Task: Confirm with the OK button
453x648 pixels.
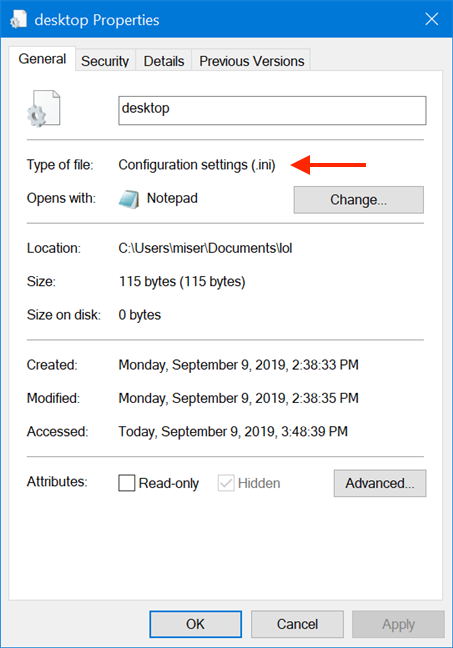Action: point(196,624)
